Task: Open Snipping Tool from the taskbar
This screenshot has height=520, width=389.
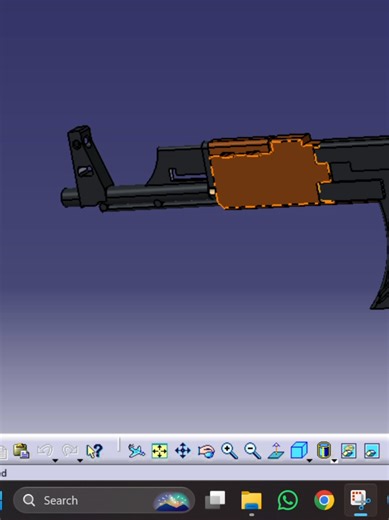Action: [x=360, y=500]
